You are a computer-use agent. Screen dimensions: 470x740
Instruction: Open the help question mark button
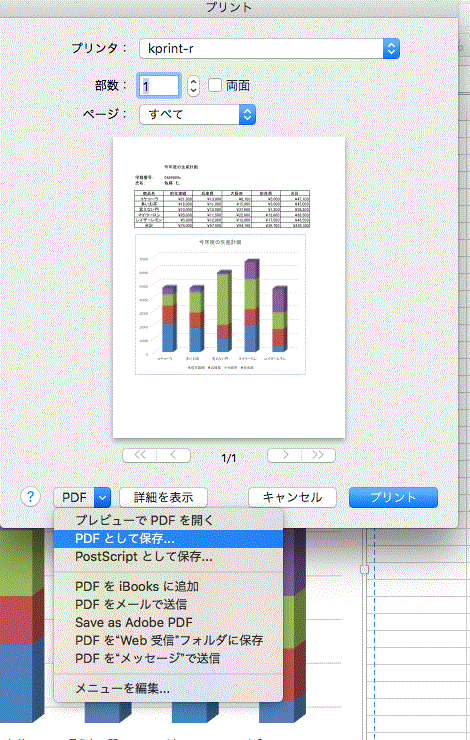tap(31, 496)
